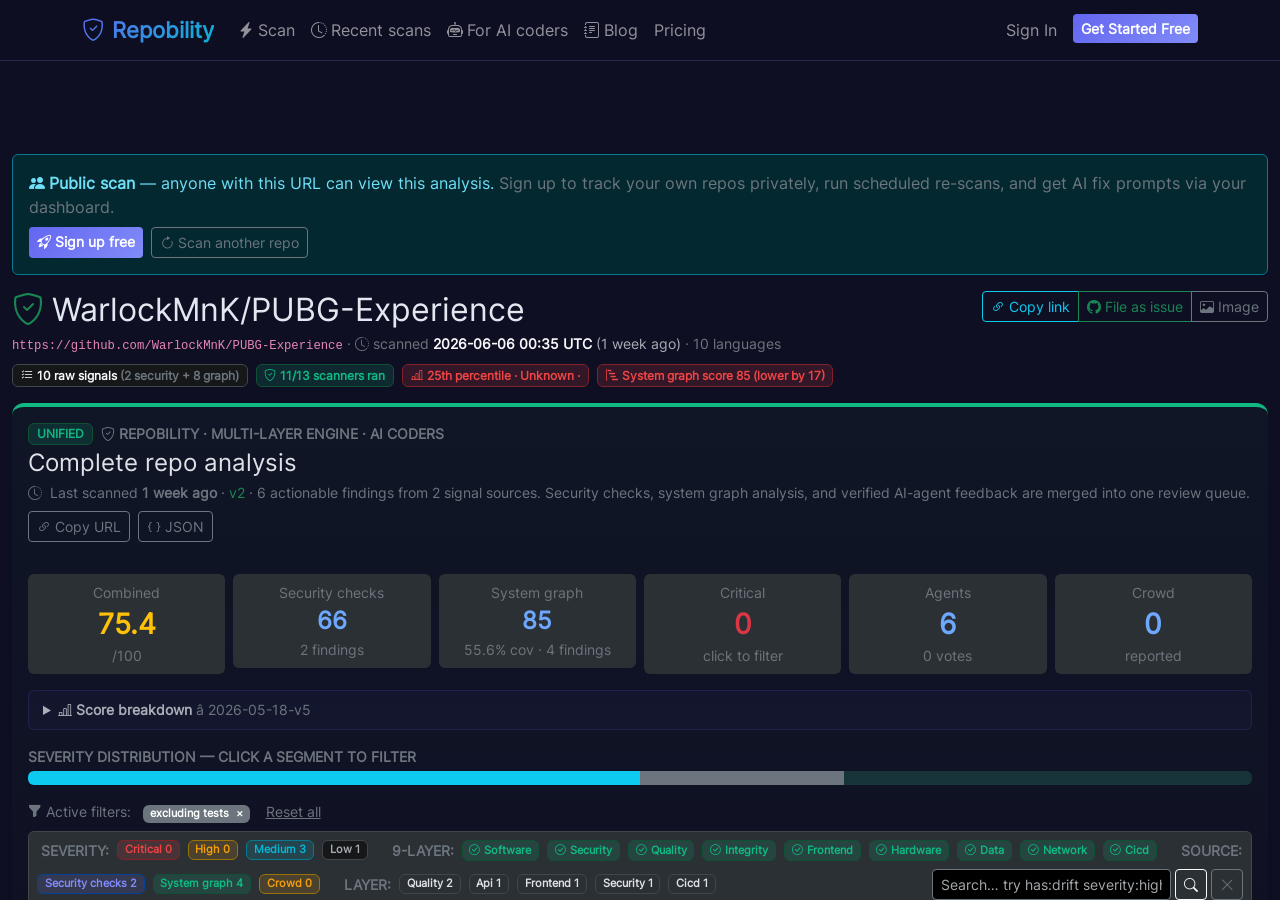The height and width of the screenshot is (900, 1280).
Task: Clear the findings search with the X button
Action: point(1227,885)
